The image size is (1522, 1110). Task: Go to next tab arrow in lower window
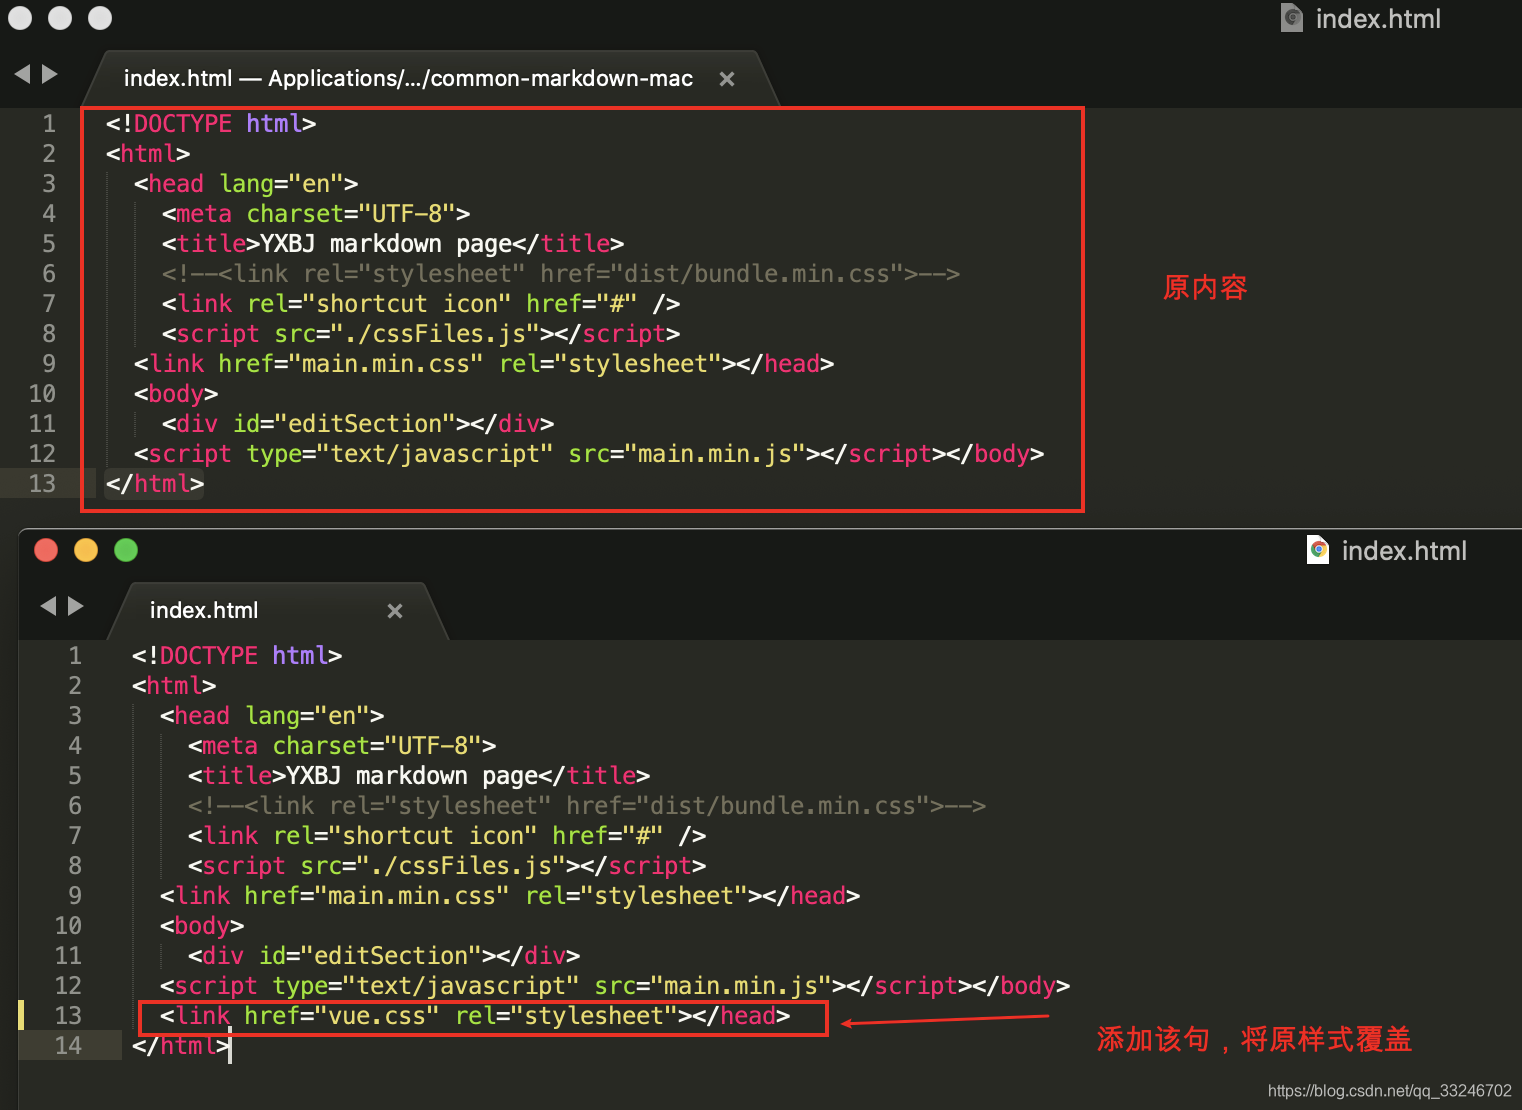pos(75,606)
